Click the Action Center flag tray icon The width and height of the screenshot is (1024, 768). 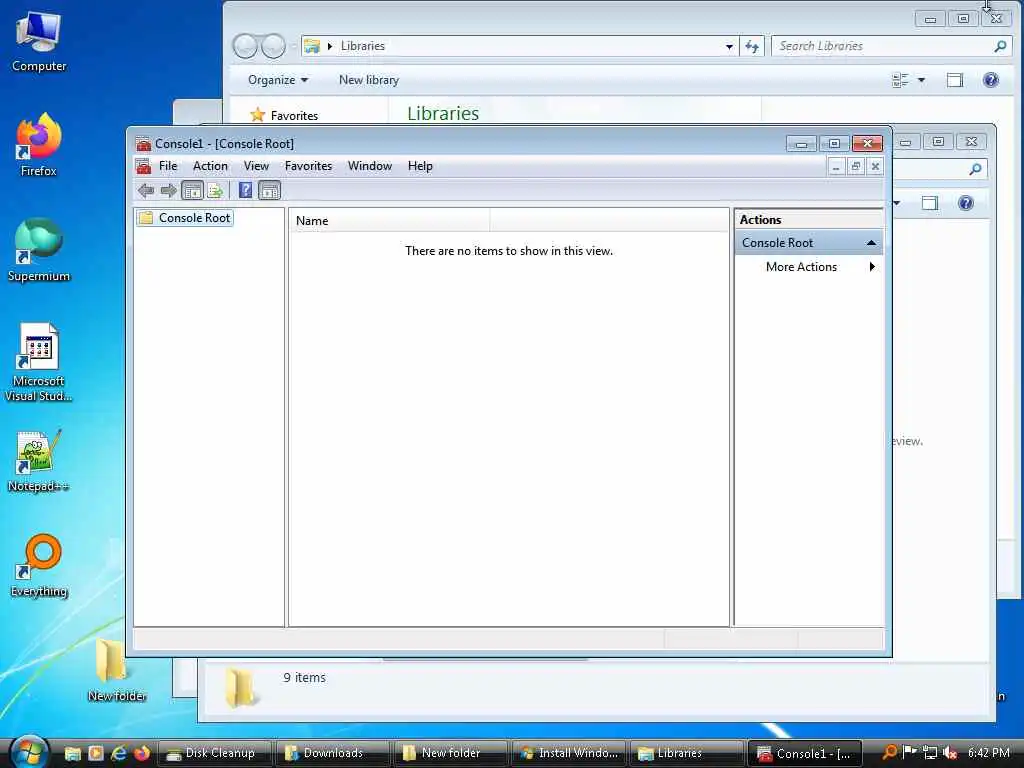pos(910,752)
